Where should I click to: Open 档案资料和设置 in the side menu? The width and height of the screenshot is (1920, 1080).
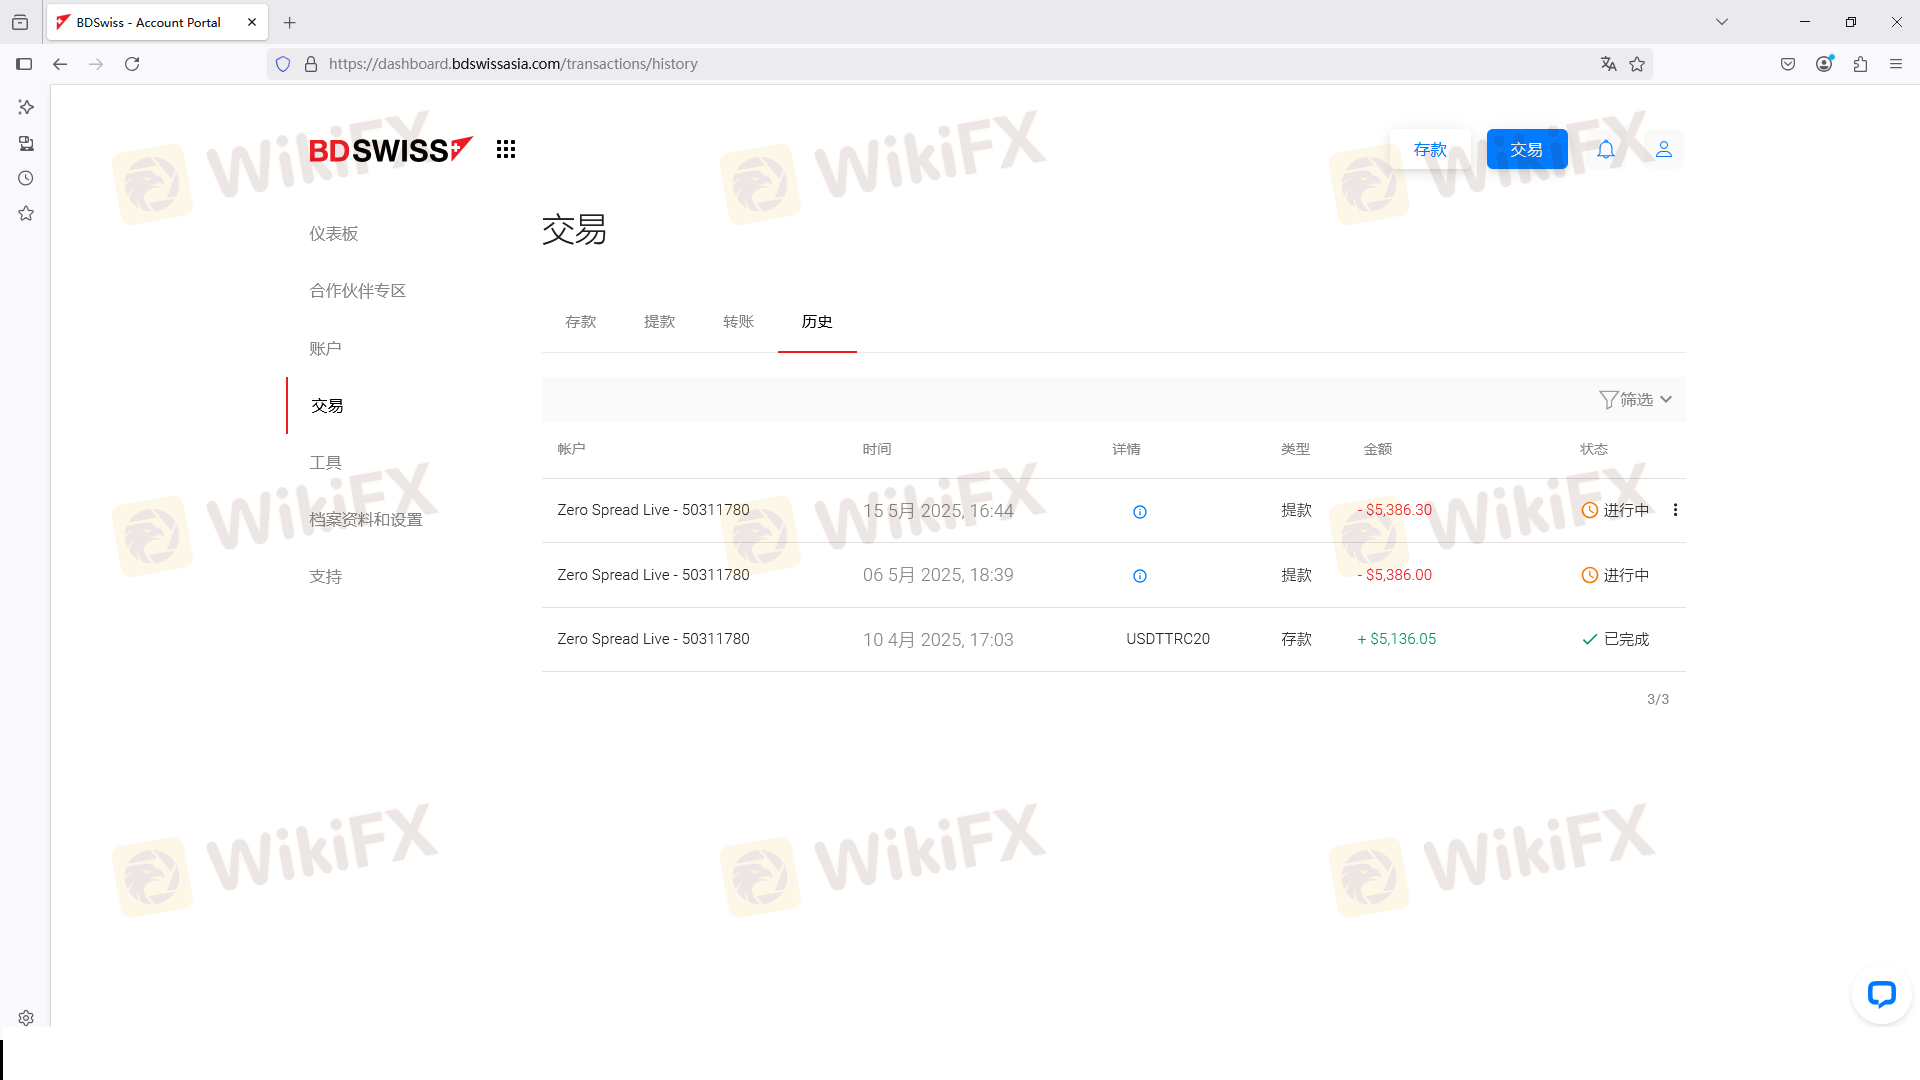coord(366,520)
